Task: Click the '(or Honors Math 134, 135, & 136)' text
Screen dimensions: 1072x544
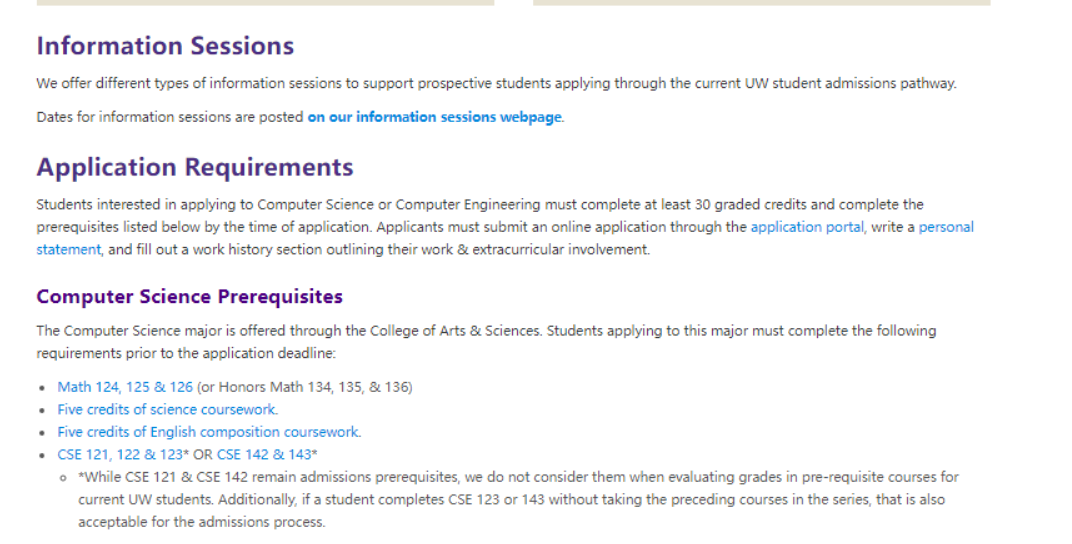Action: point(305,387)
